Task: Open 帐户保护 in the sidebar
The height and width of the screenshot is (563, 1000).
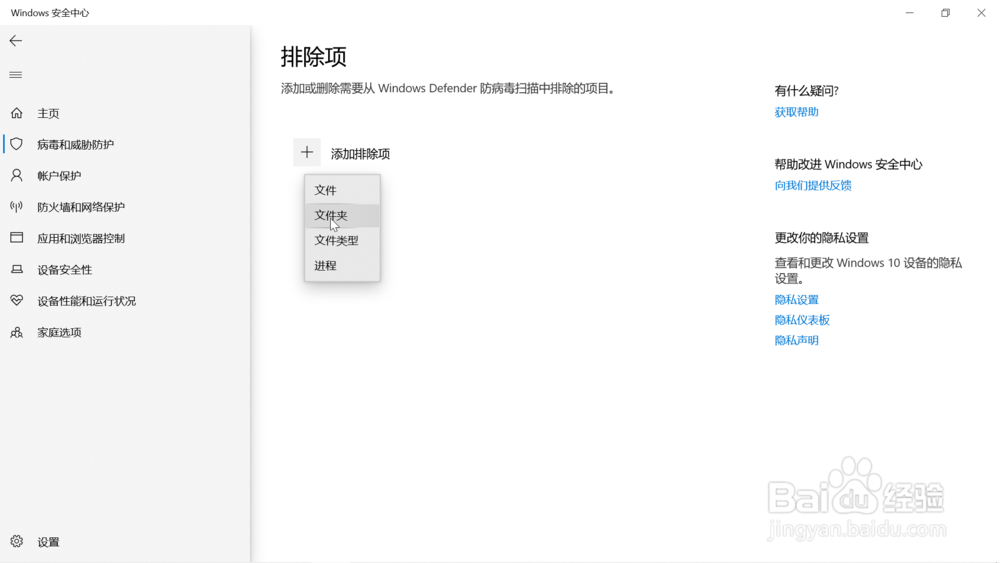Action: tap(59, 176)
